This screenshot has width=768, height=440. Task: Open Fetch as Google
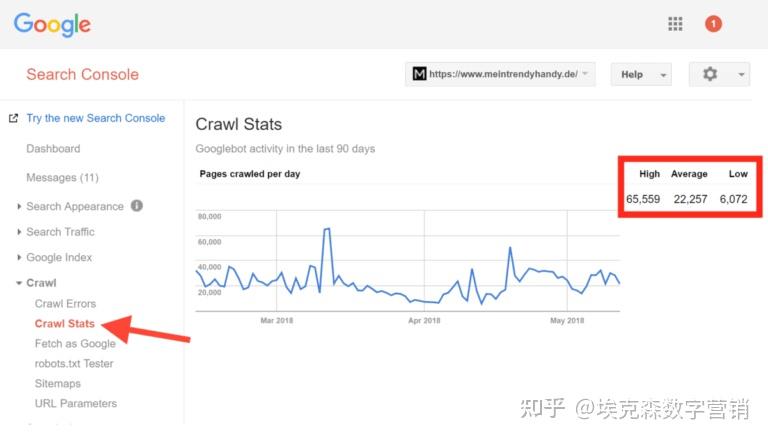[75, 344]
